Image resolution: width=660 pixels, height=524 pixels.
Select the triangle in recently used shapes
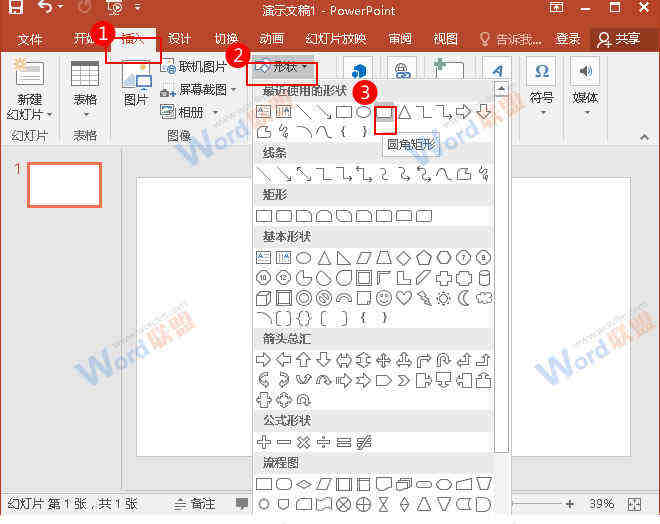405,112
